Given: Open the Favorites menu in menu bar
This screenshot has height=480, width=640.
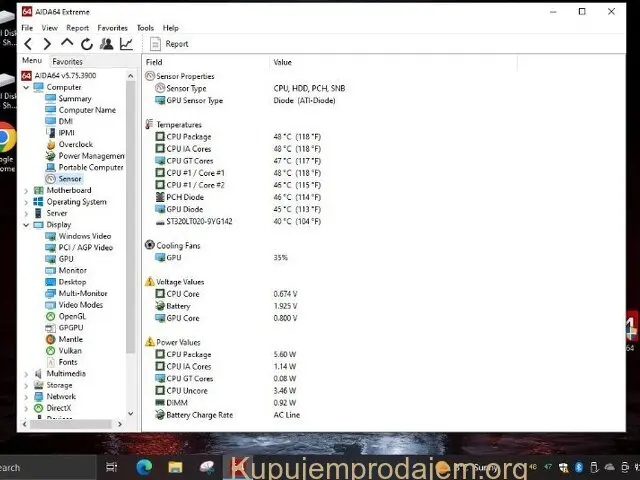Looking at the screenshot, I should coord(112,28).
